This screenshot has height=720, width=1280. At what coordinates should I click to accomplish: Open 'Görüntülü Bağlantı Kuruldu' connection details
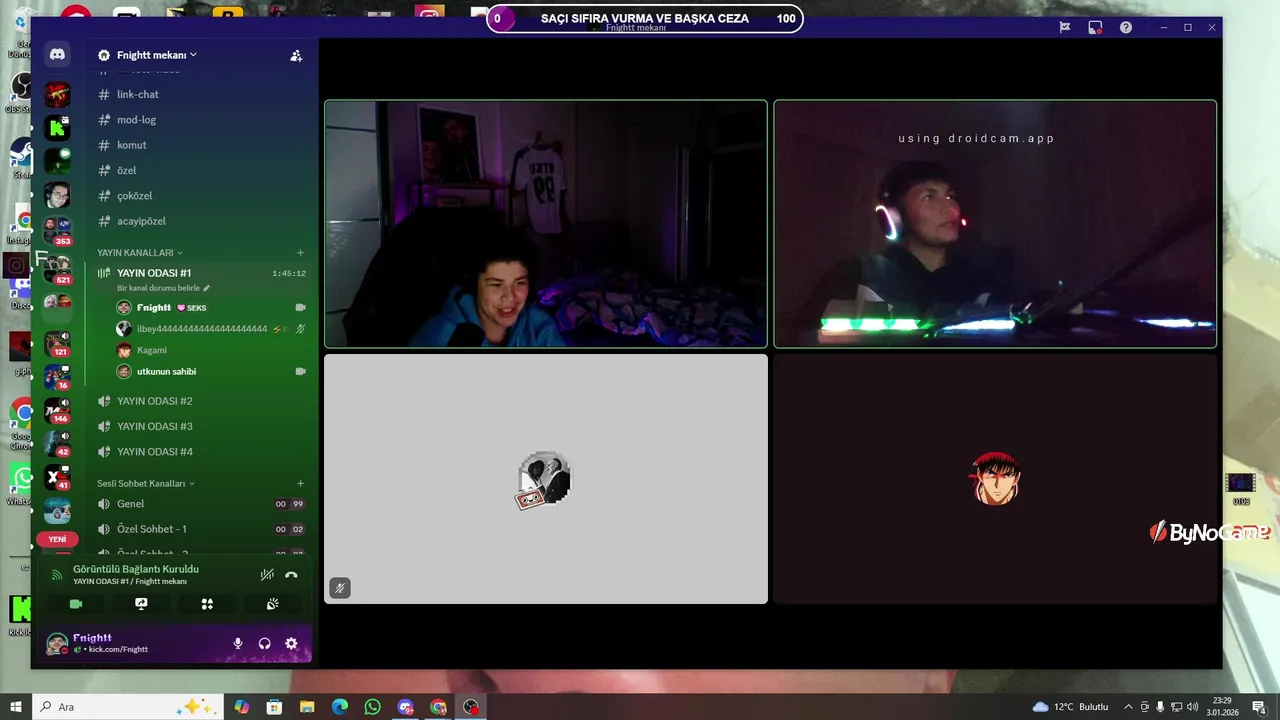(x=136, y=569)
